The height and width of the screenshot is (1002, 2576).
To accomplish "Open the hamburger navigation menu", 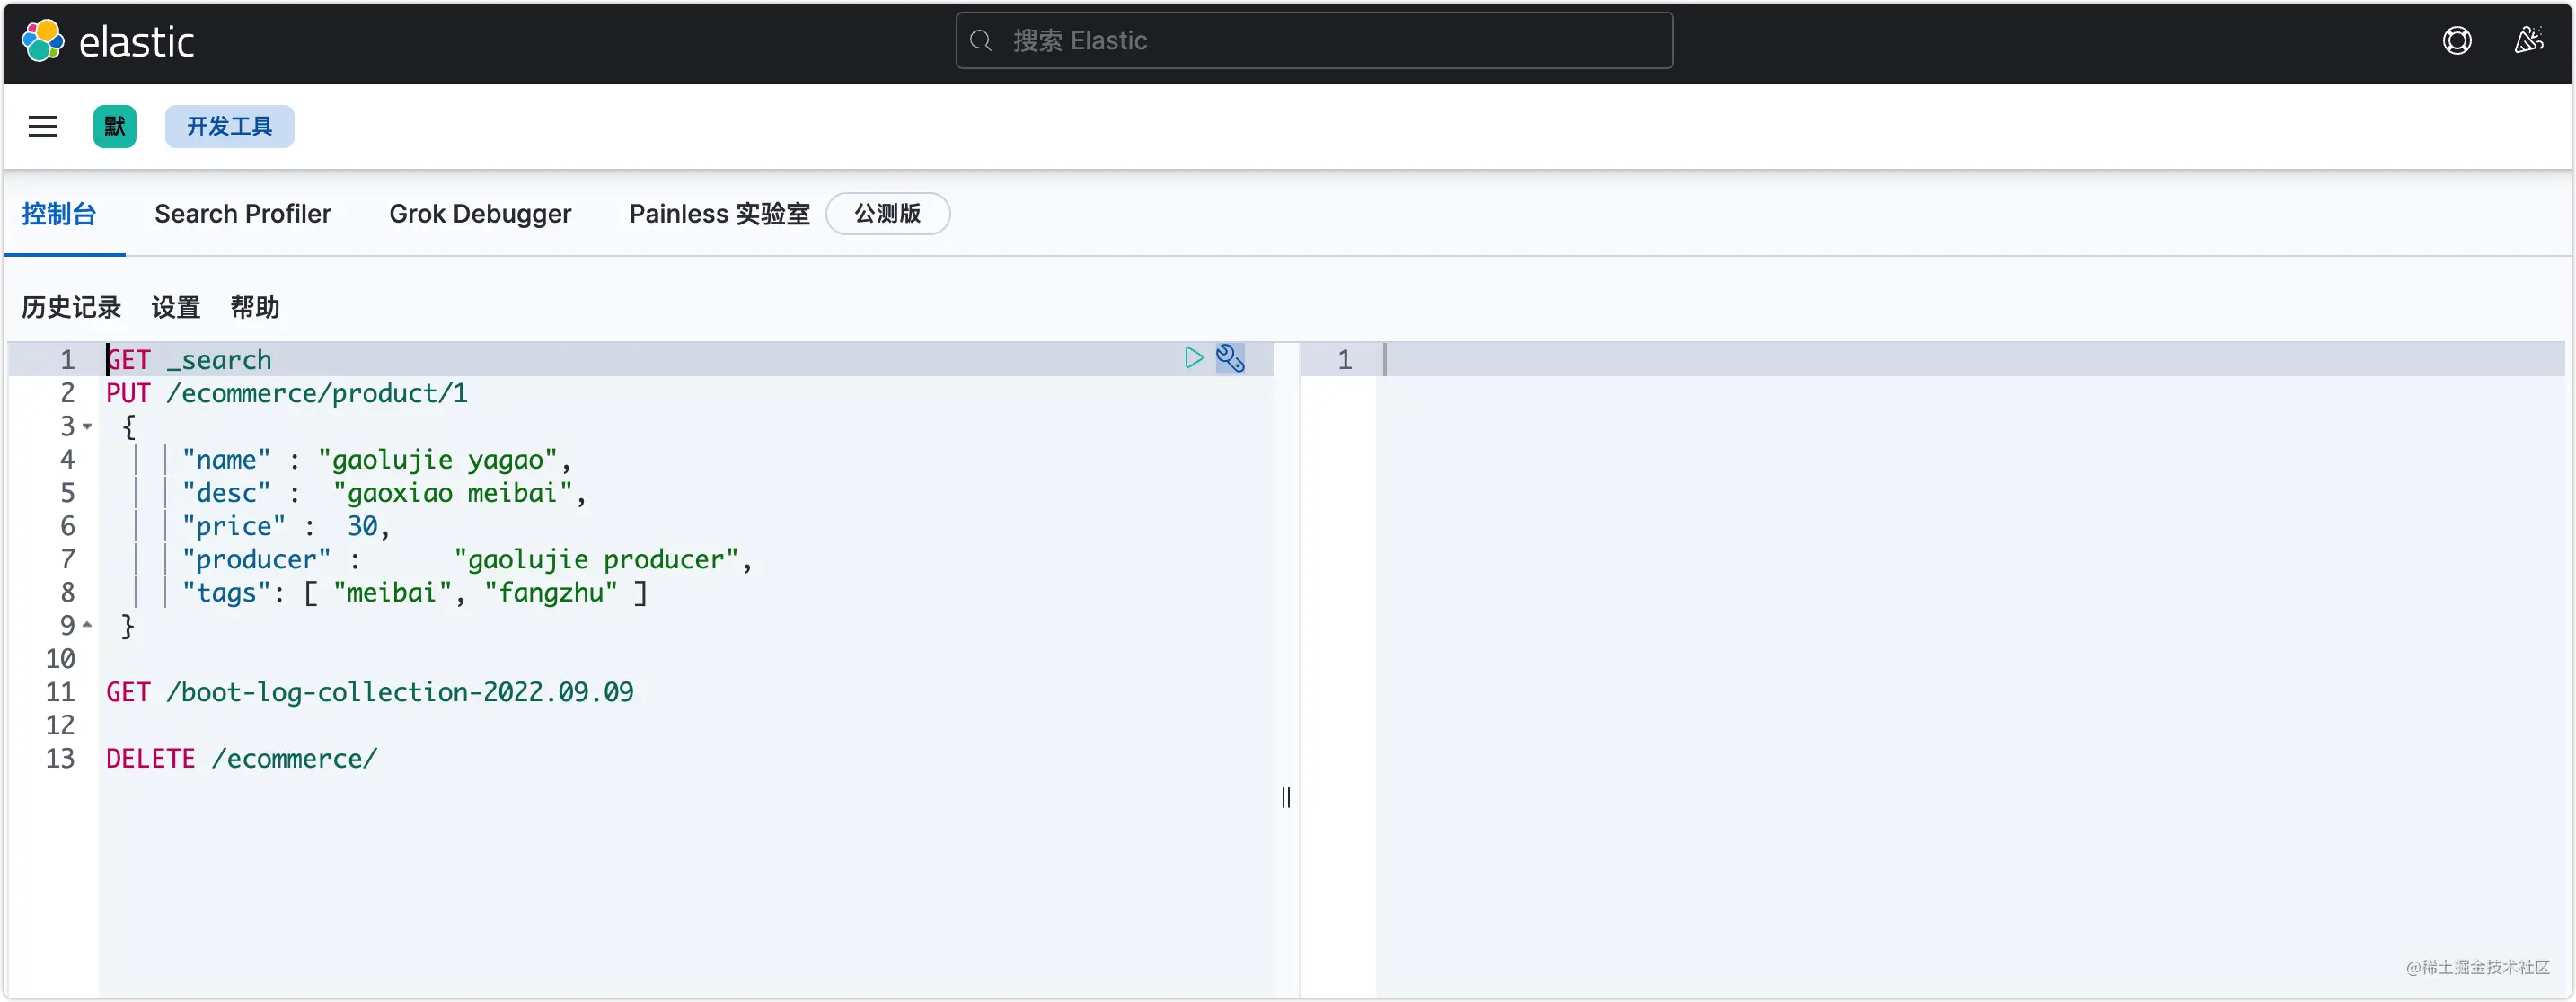I will [43, 126].
